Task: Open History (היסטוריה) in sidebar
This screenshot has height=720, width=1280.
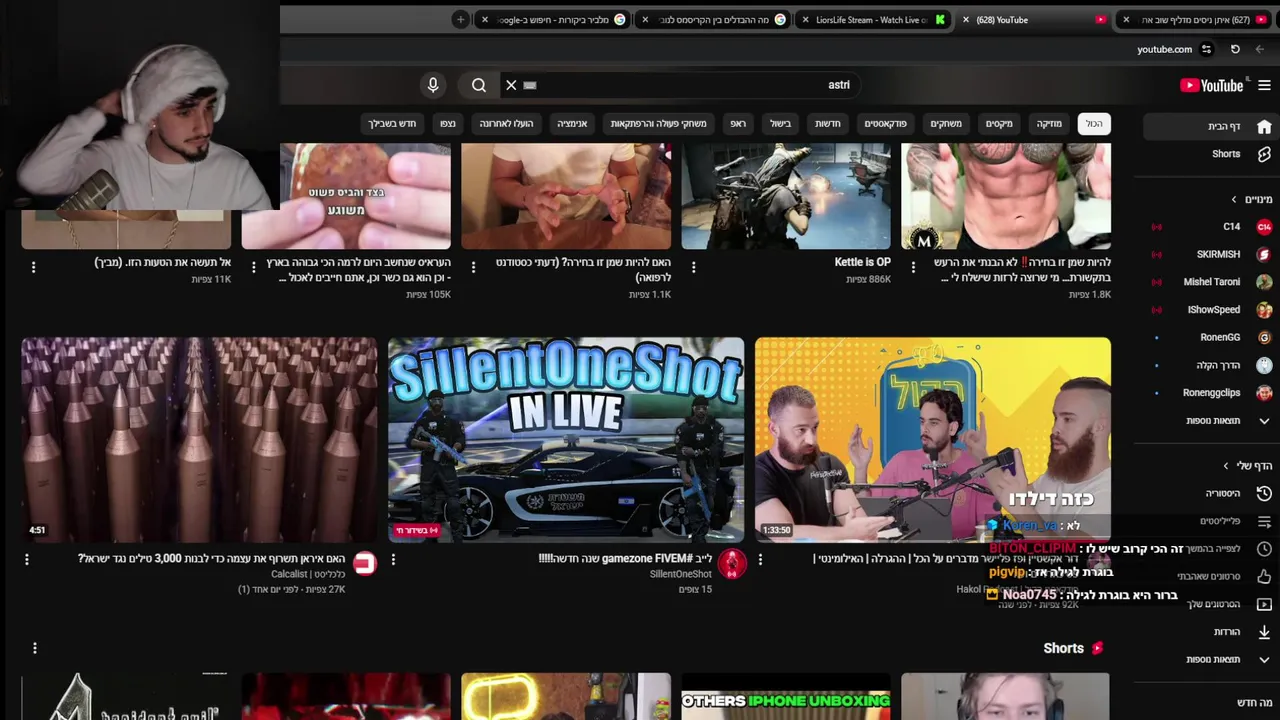Action: click(x=1207, y=493)
